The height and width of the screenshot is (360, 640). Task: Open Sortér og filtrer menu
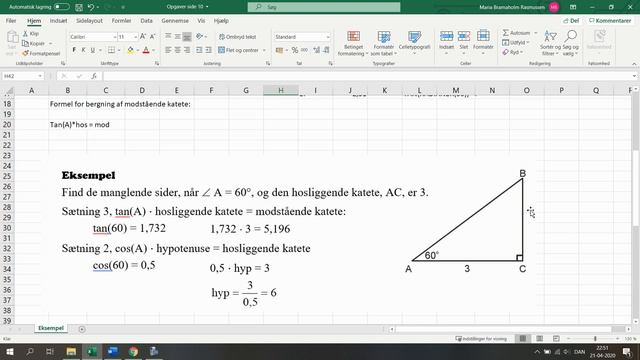550,43
